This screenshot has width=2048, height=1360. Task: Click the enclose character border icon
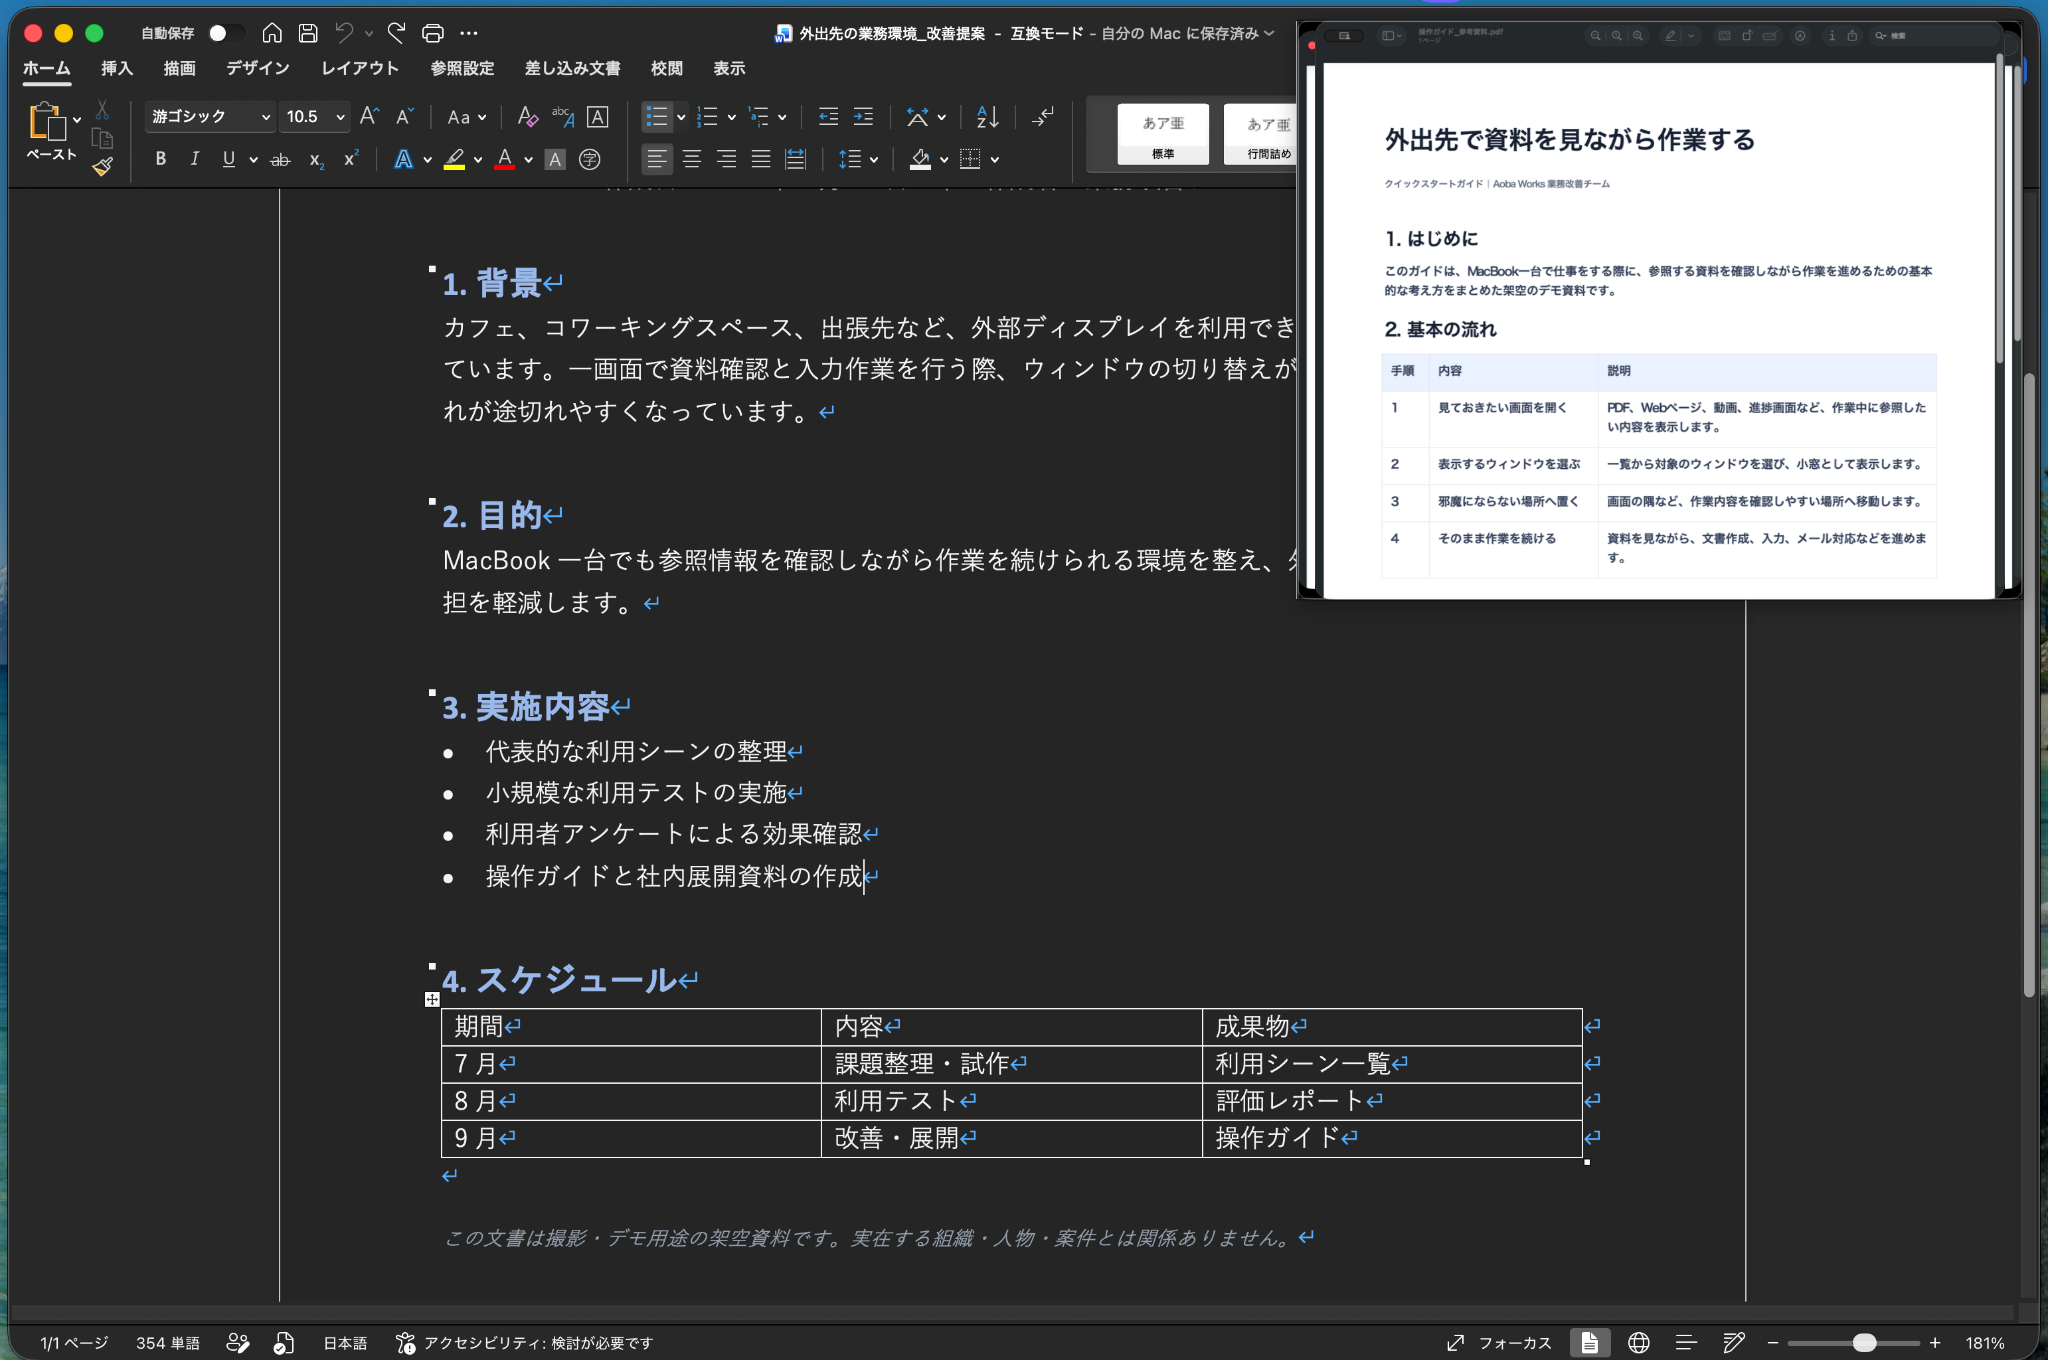597,116
